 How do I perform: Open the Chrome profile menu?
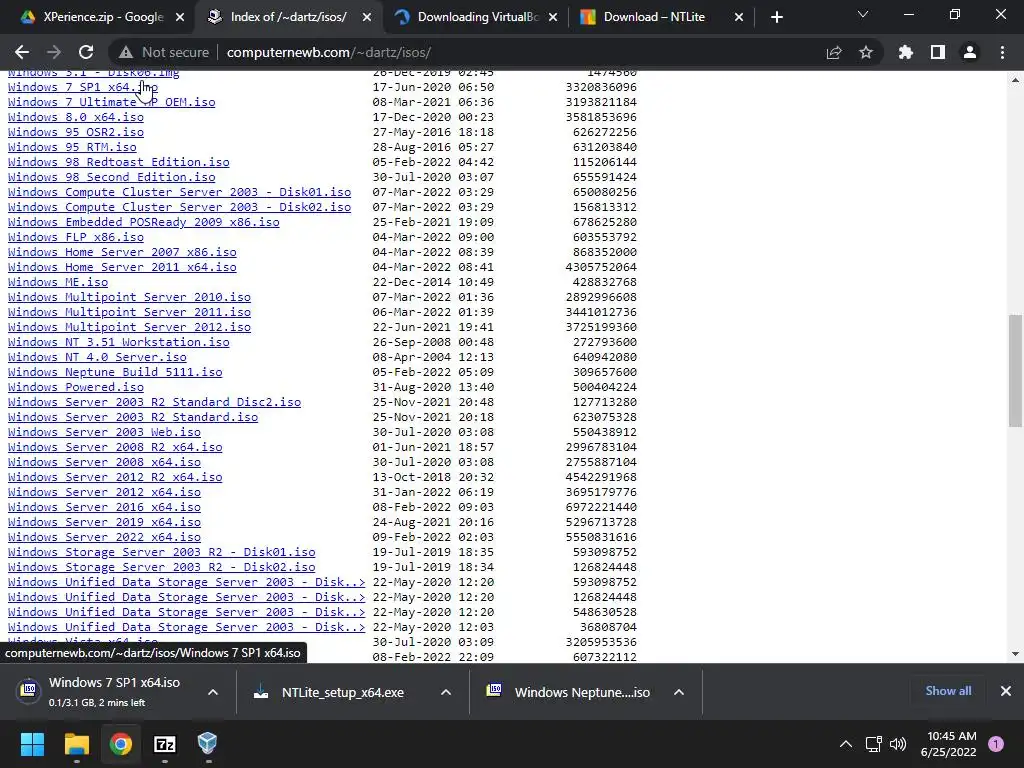point(970,52)
